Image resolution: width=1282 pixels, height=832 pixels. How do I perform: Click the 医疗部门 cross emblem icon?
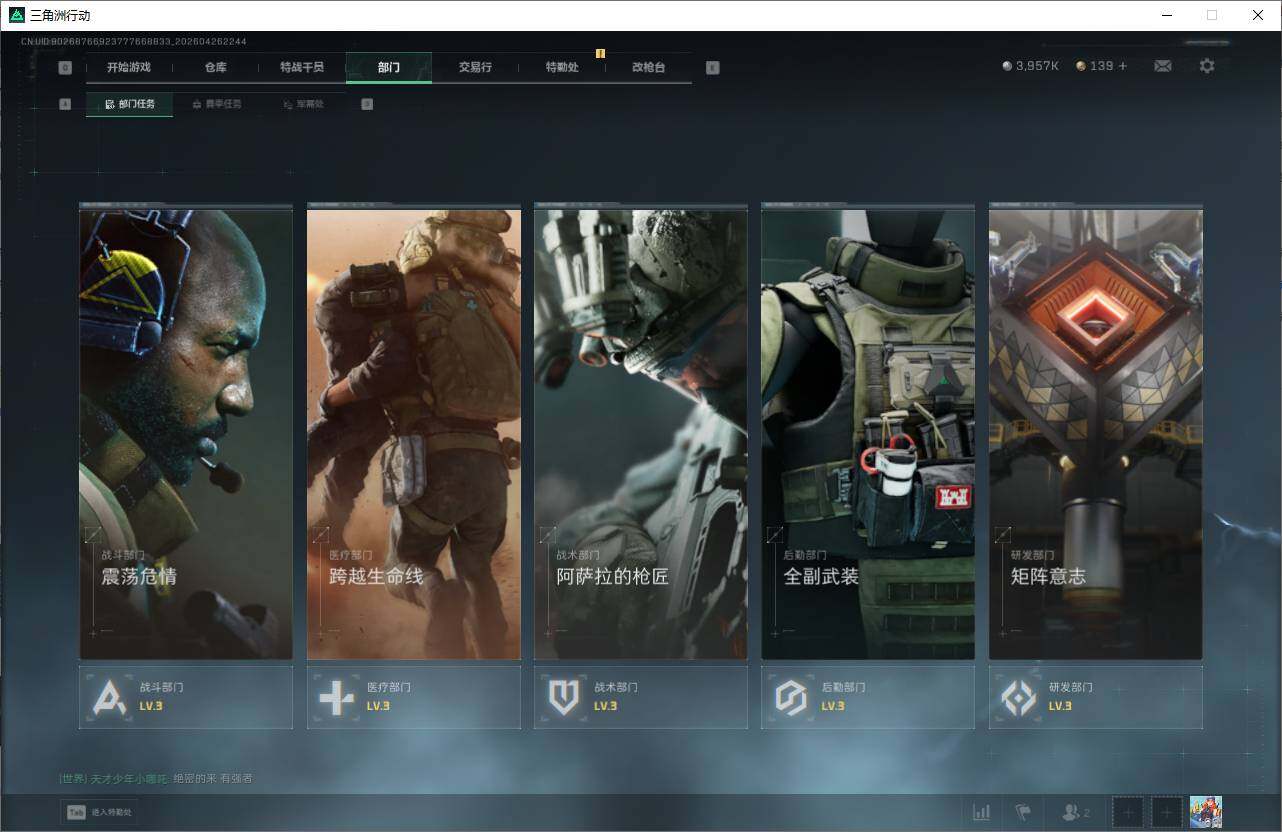point(336,697)
